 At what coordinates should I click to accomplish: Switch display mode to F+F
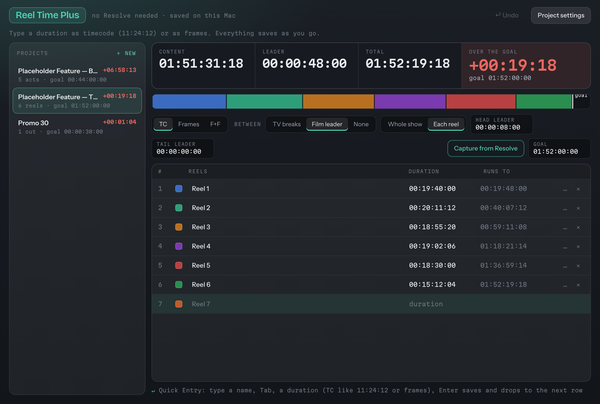[x=215, y=124]
